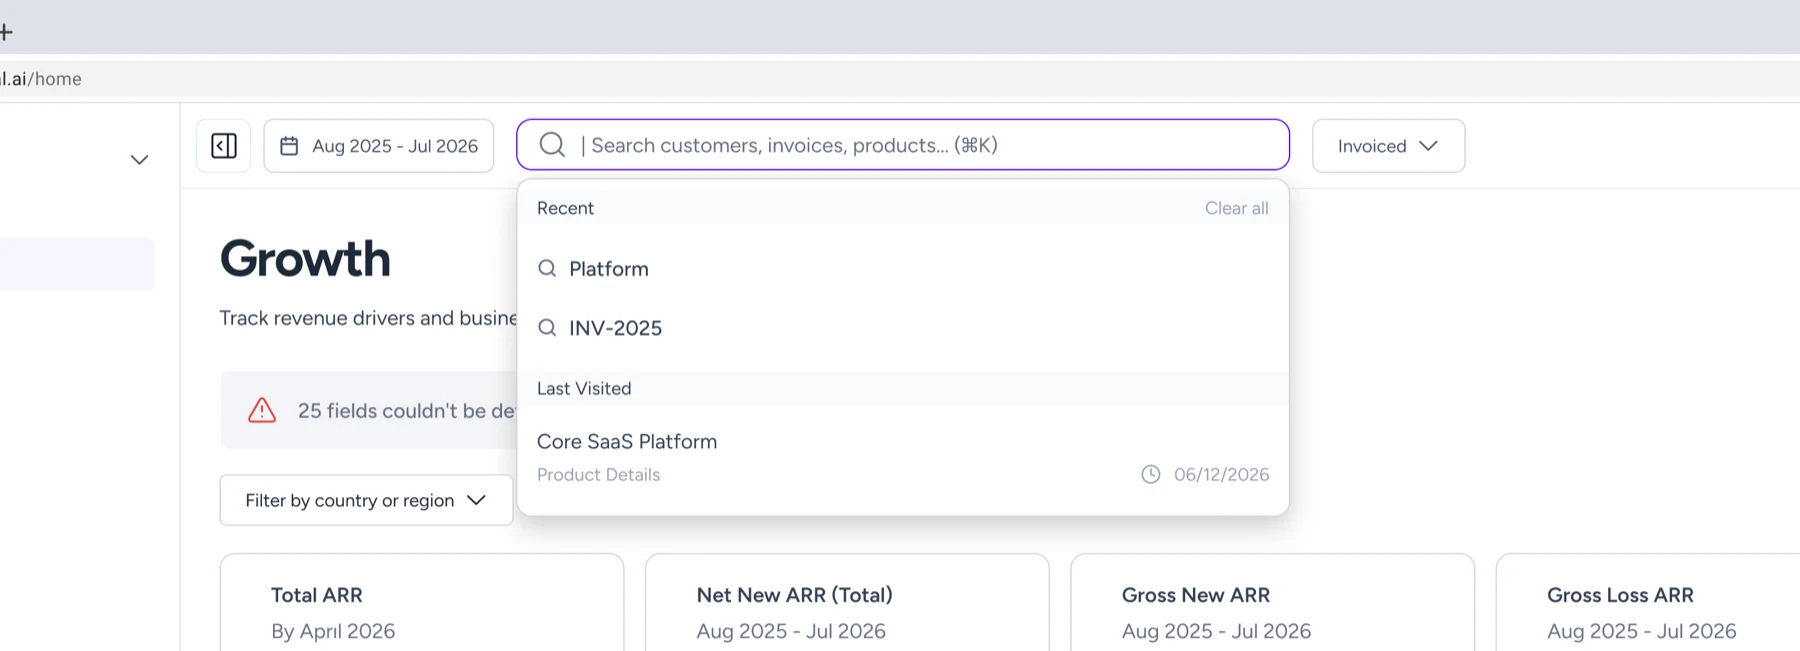Click search icon beside Platform recent item
Viewport: 1800px width, 651px height.
(x=547, y=268)
